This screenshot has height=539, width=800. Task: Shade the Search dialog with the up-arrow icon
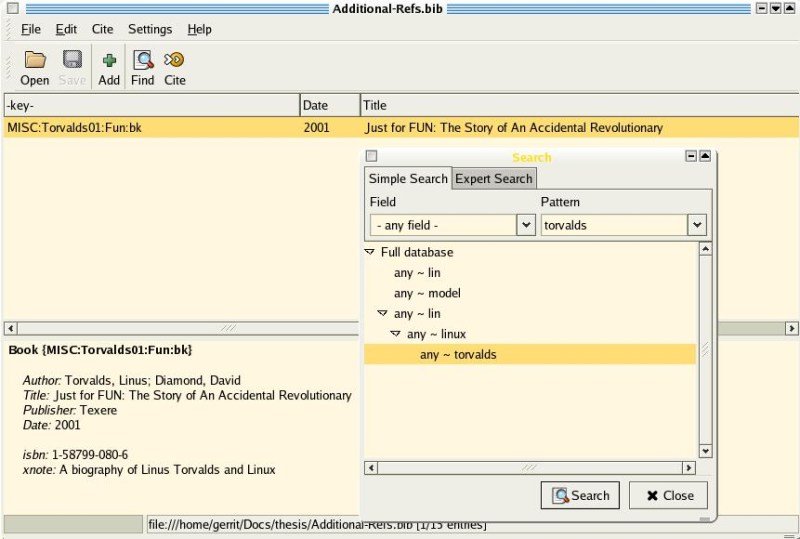point(705,156)
